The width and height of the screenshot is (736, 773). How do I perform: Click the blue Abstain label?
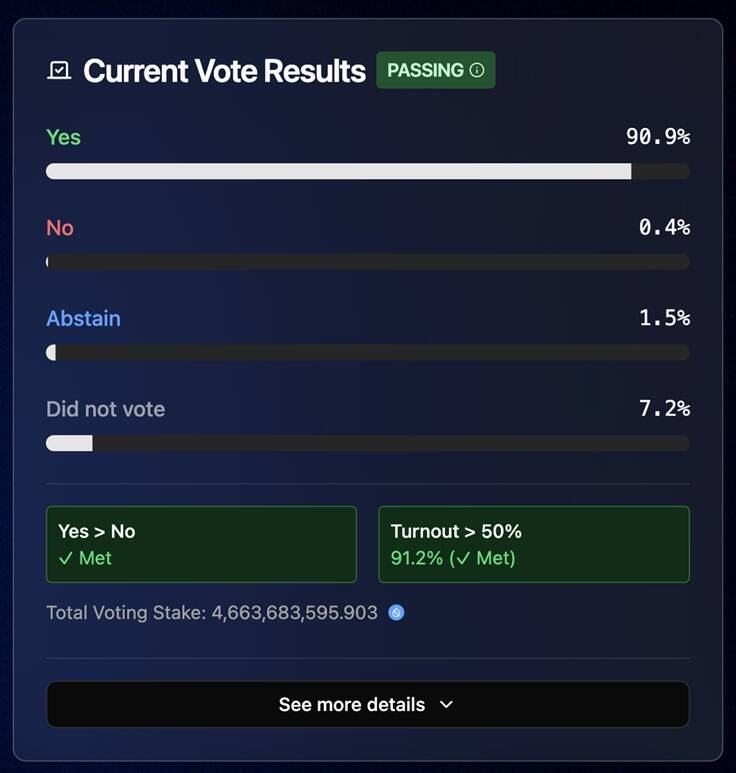click(x=83, y=319)
